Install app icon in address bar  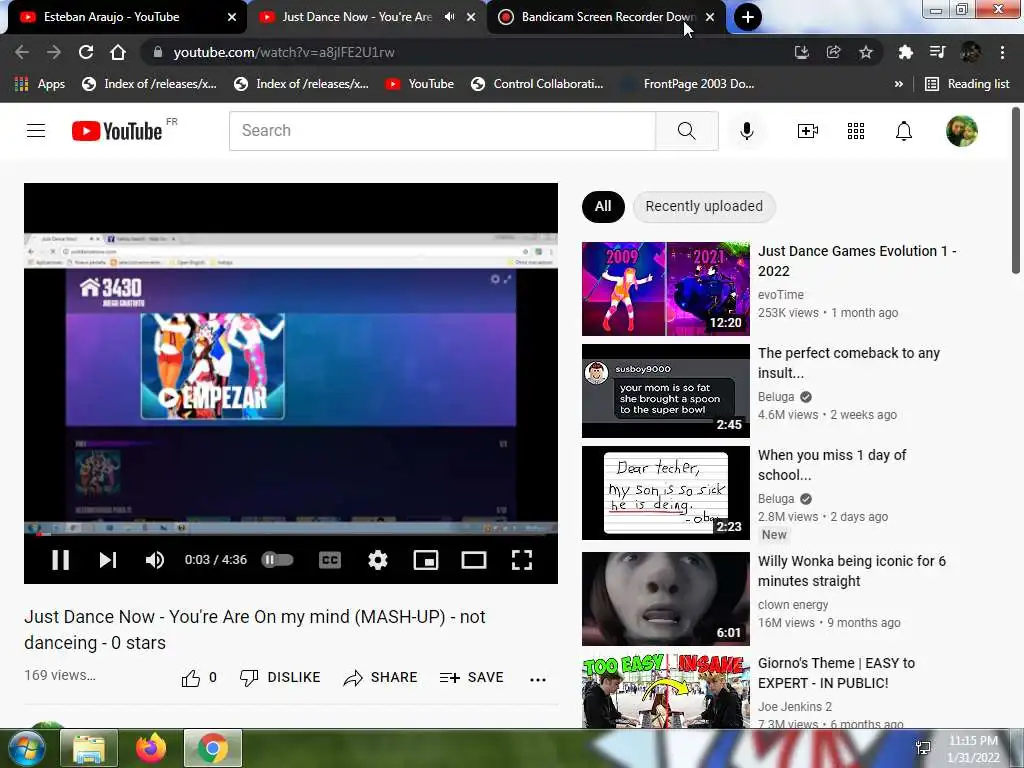[801, 52]
